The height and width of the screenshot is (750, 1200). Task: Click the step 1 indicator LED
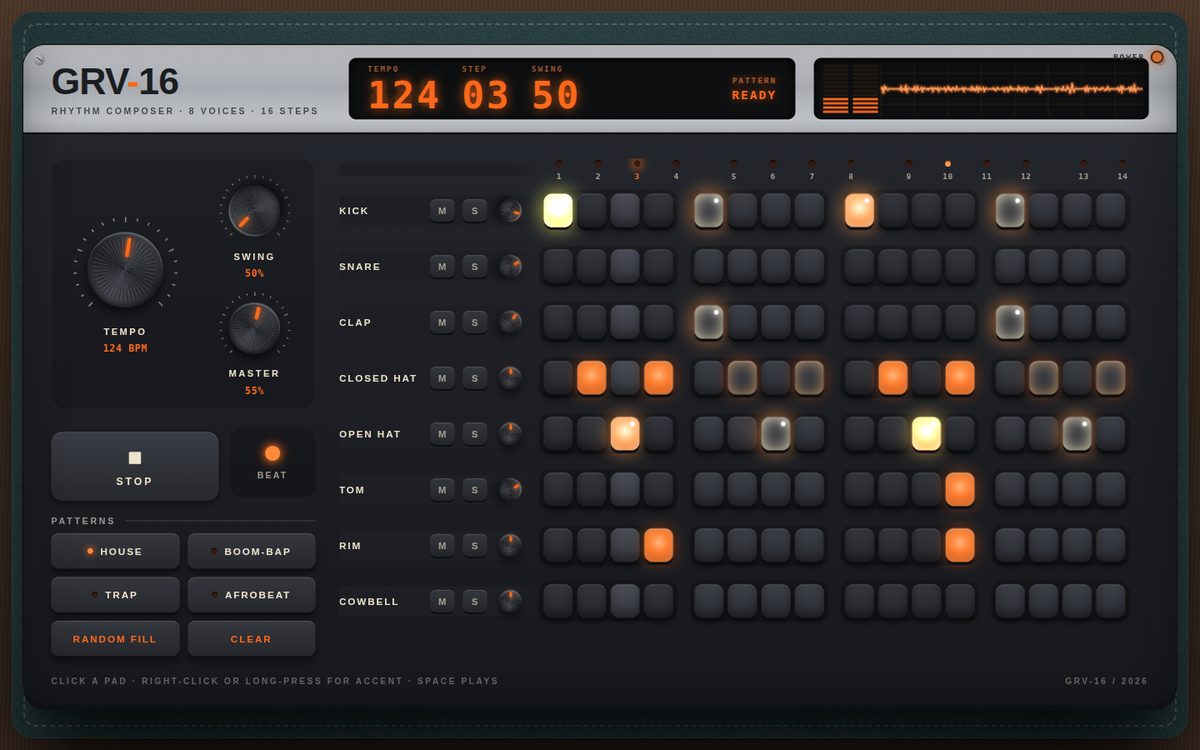pyautogui.click(x=558, y=163)
